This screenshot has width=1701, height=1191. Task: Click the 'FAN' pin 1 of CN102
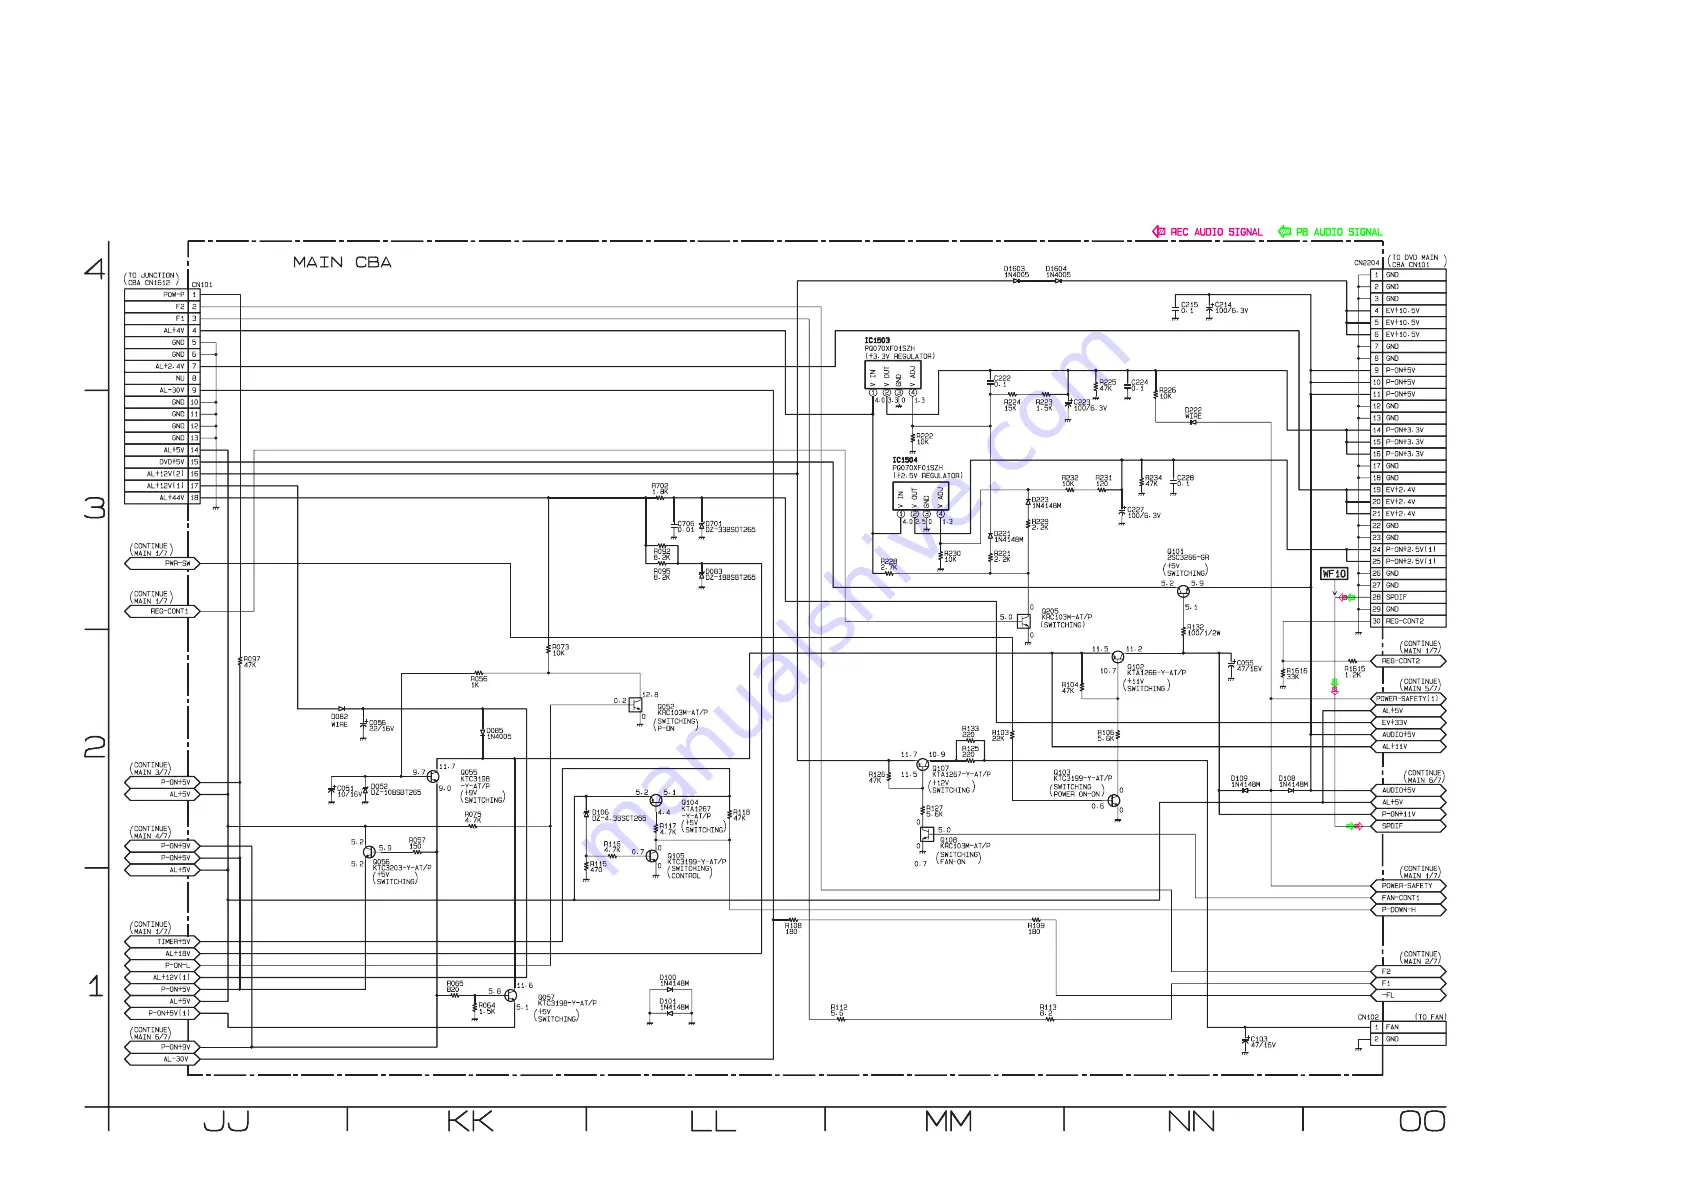[1408, 1027]
